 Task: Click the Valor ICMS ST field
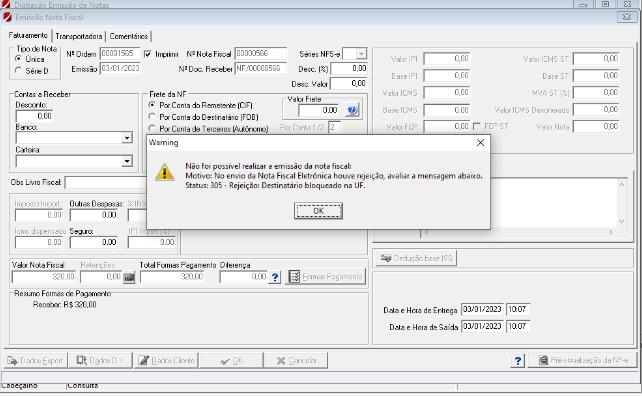point(596,59)
